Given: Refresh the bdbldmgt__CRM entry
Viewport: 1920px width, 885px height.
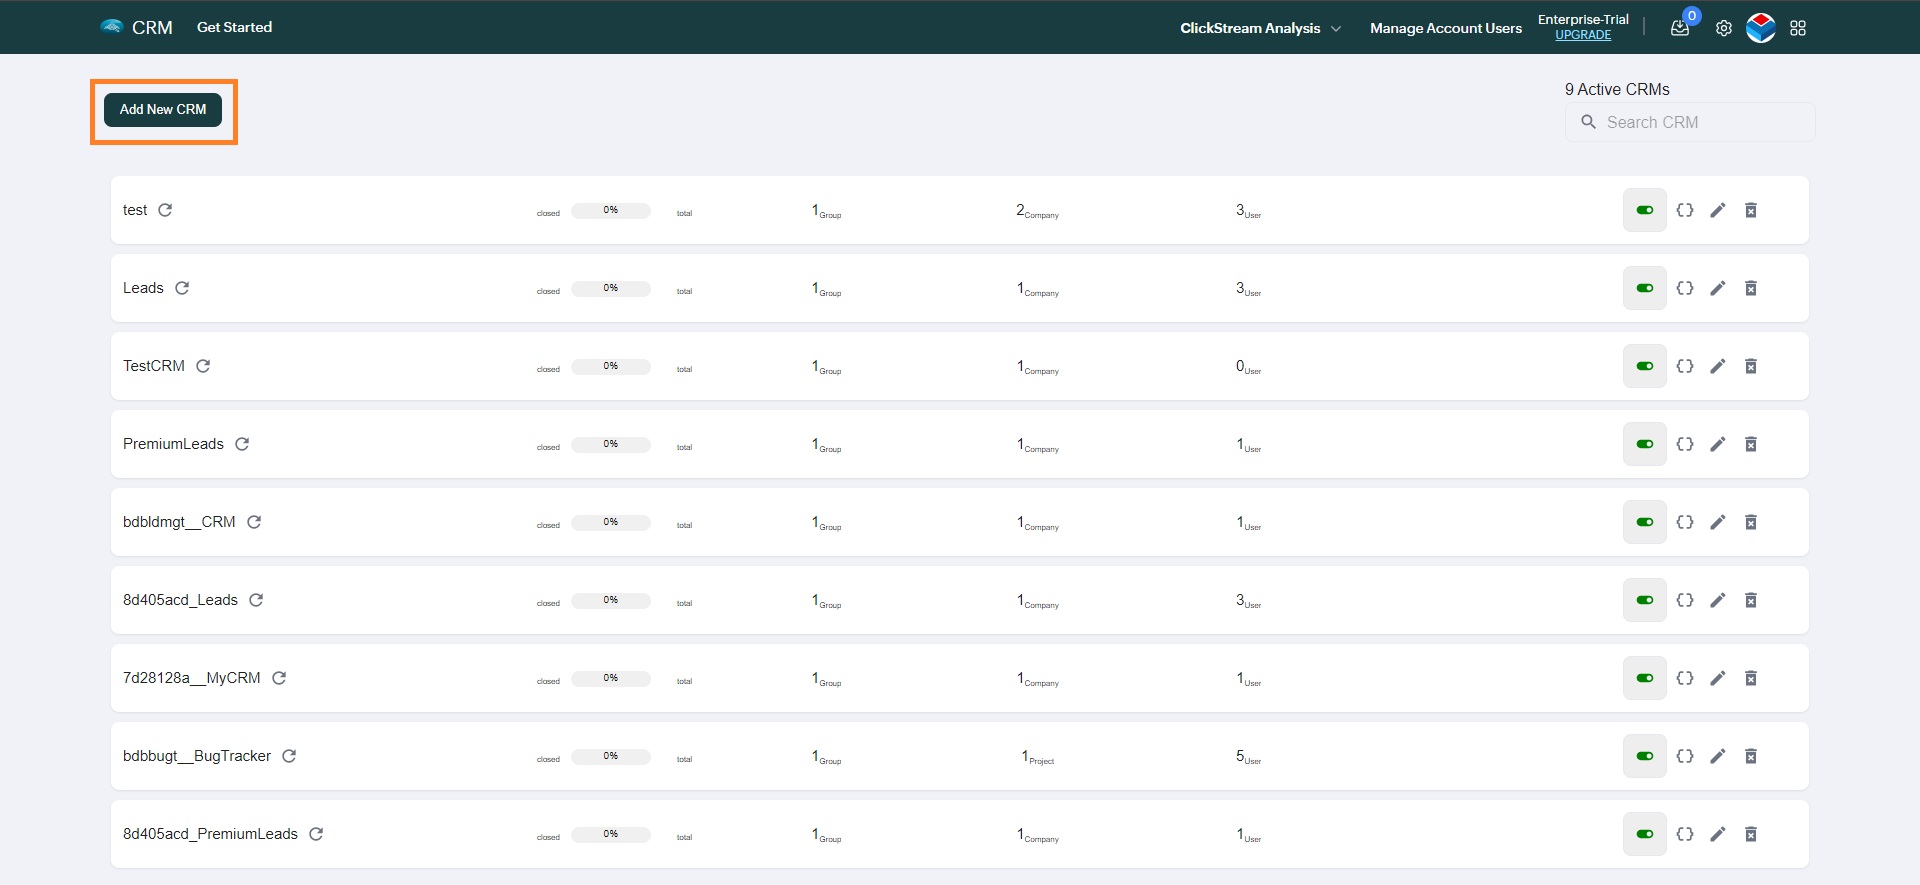Looking at the screenshot, I should click(x=254, y=522).
